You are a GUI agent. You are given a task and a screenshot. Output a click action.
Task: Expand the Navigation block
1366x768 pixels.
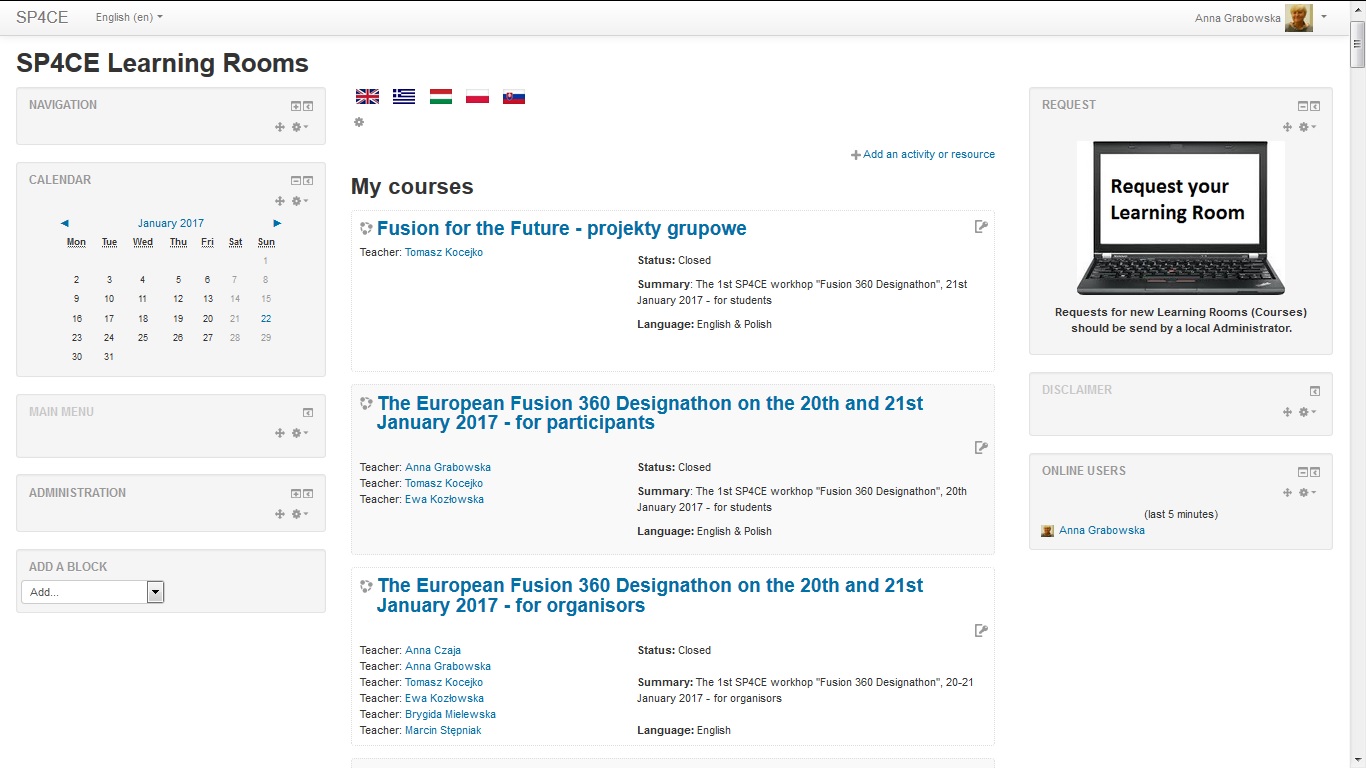[296, 106]
